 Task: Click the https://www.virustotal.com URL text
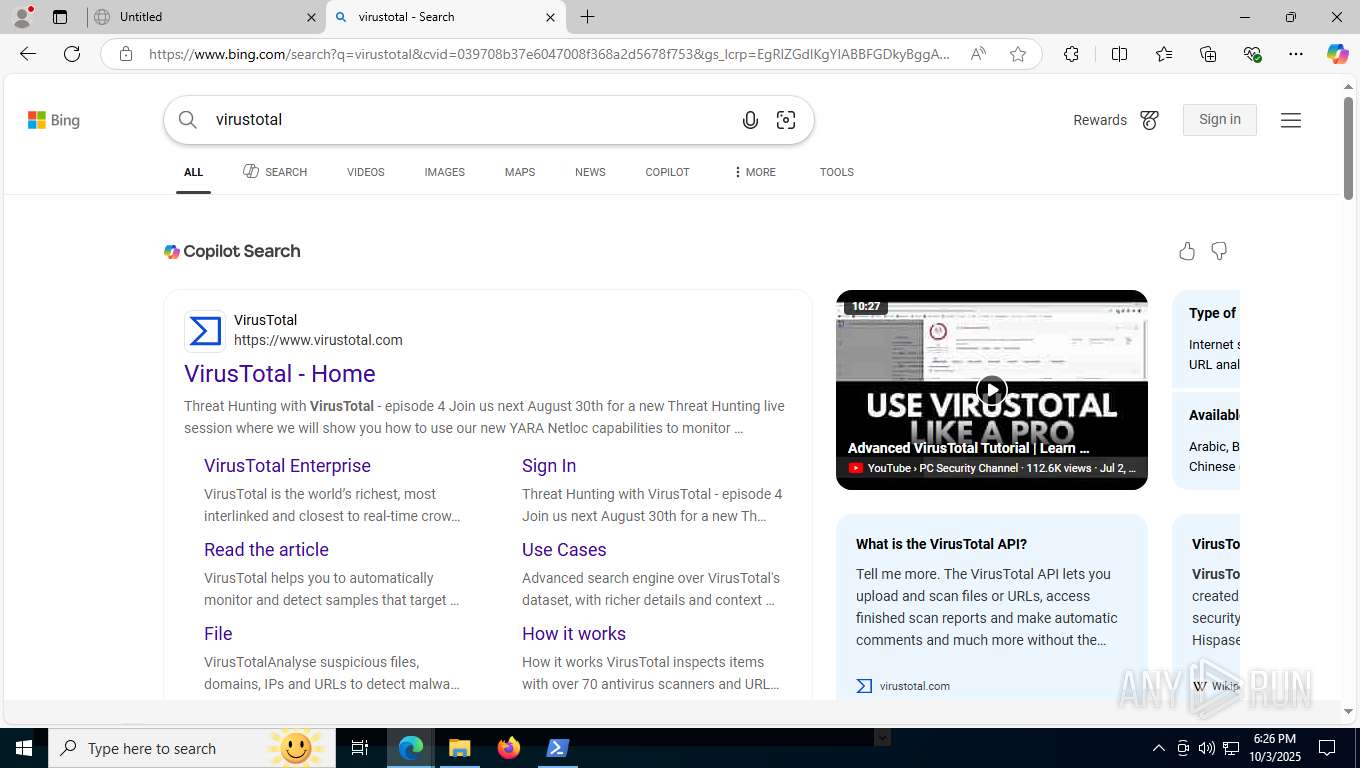(x=318, y=340)
